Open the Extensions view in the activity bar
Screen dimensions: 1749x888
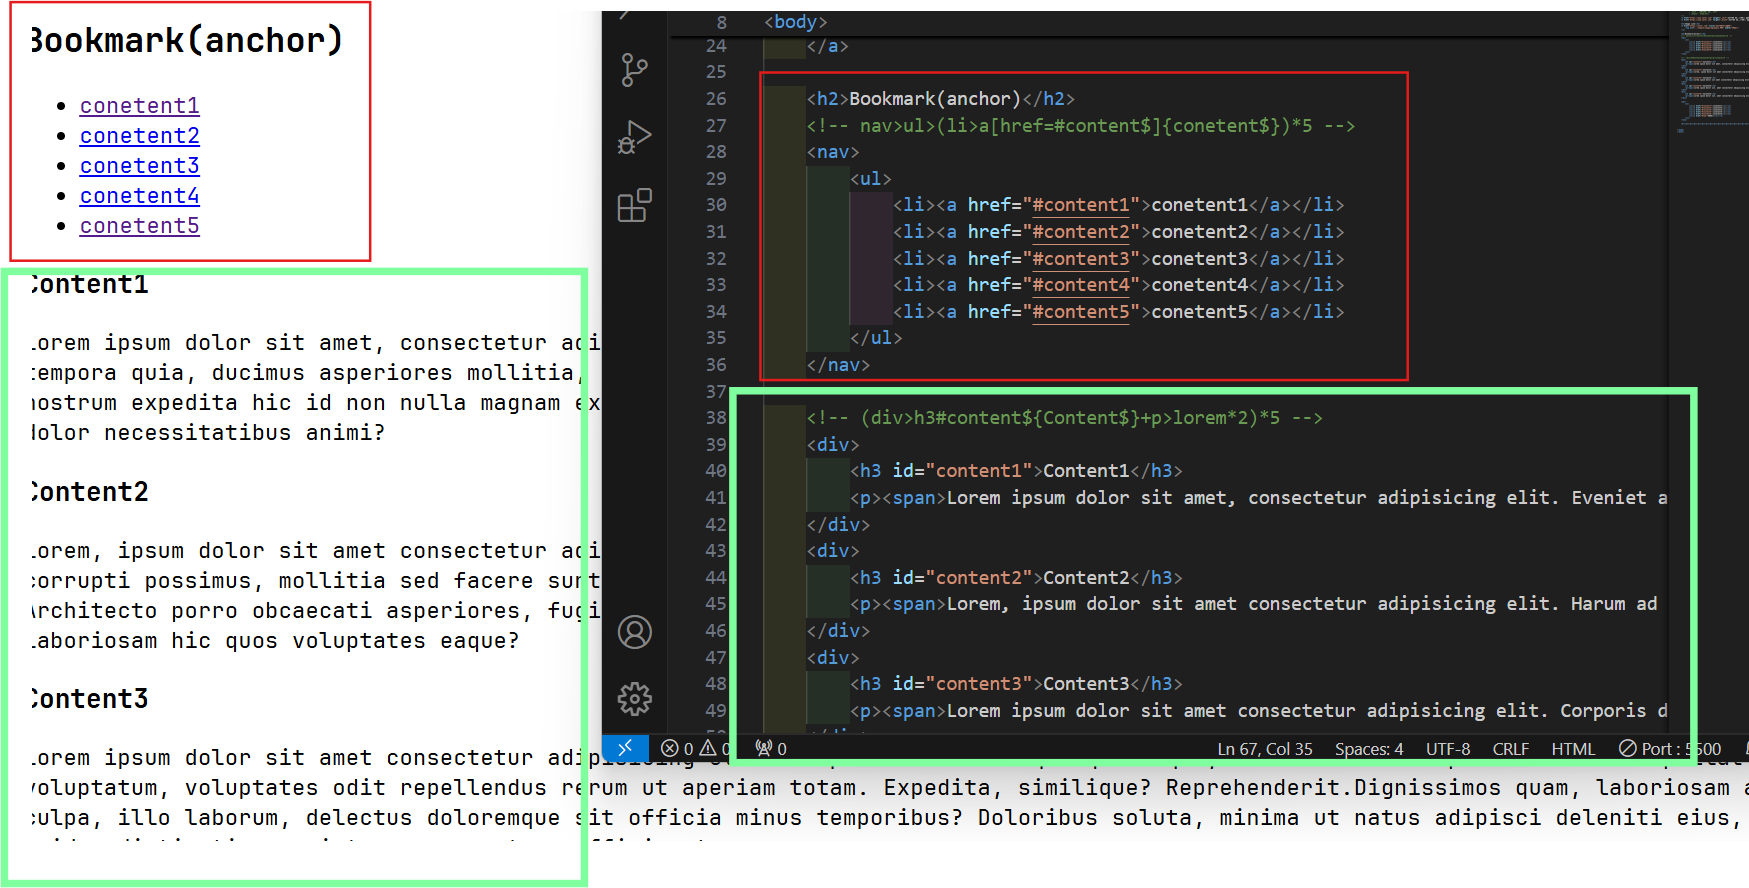coord(634,205)
